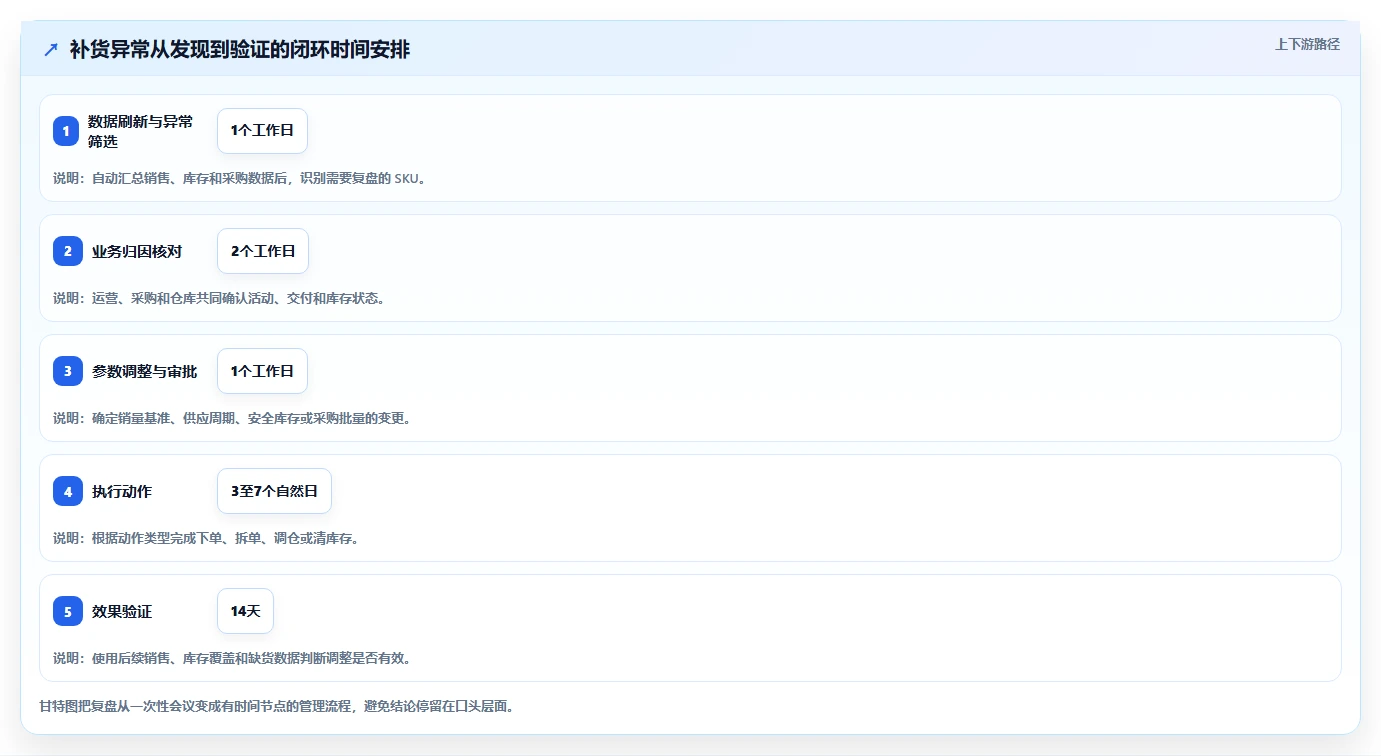Click the 14天 duration pill
1381x756 pixels.
[245, 611]
